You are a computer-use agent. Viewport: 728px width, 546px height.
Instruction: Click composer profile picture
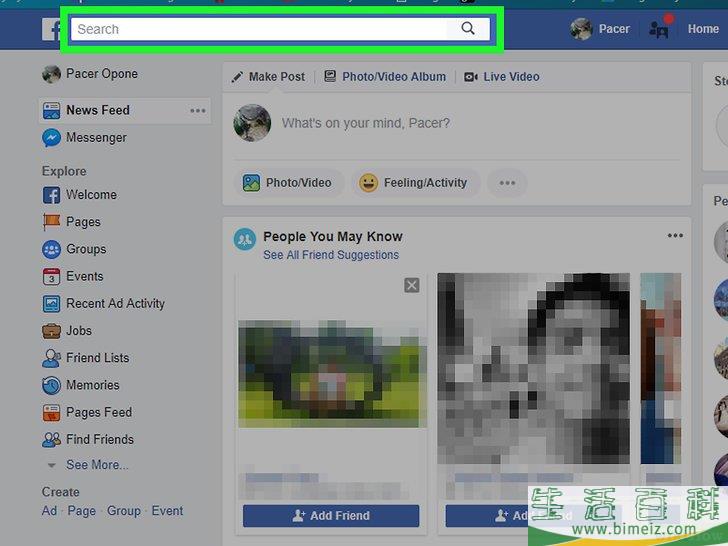coord(252,123)
